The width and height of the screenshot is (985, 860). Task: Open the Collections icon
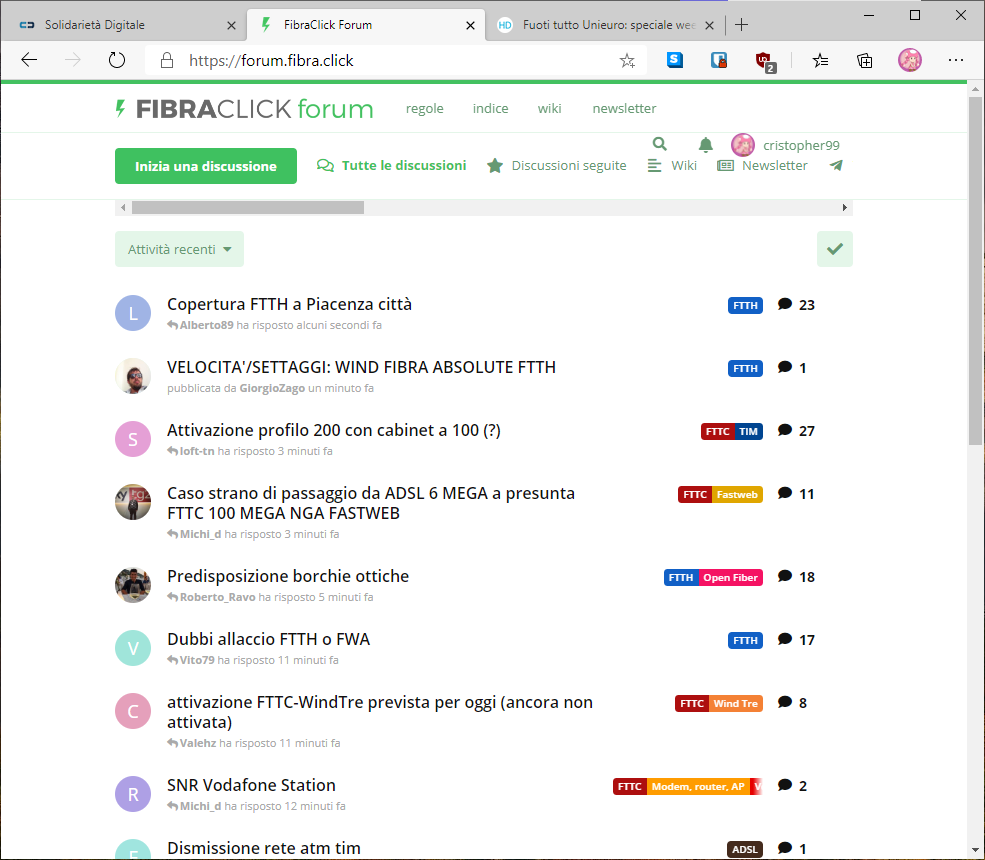point(865,60)
